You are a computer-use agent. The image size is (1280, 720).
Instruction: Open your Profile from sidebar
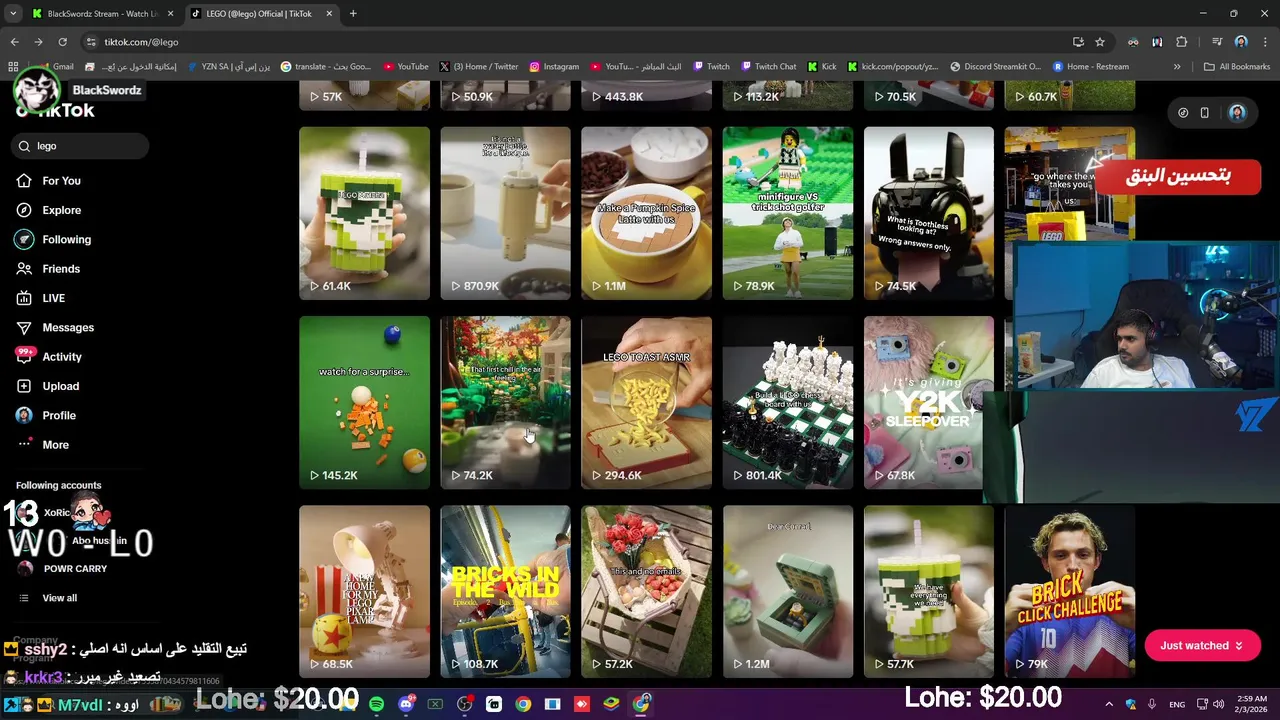point(58,415)
